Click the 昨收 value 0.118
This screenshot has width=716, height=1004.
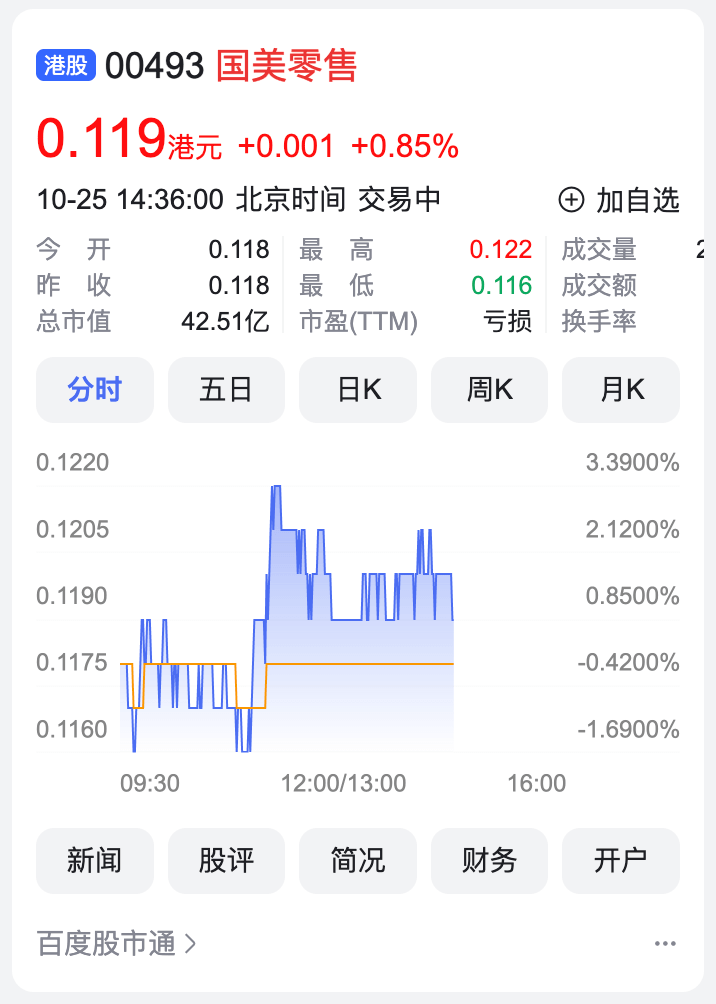pos(239,285)
